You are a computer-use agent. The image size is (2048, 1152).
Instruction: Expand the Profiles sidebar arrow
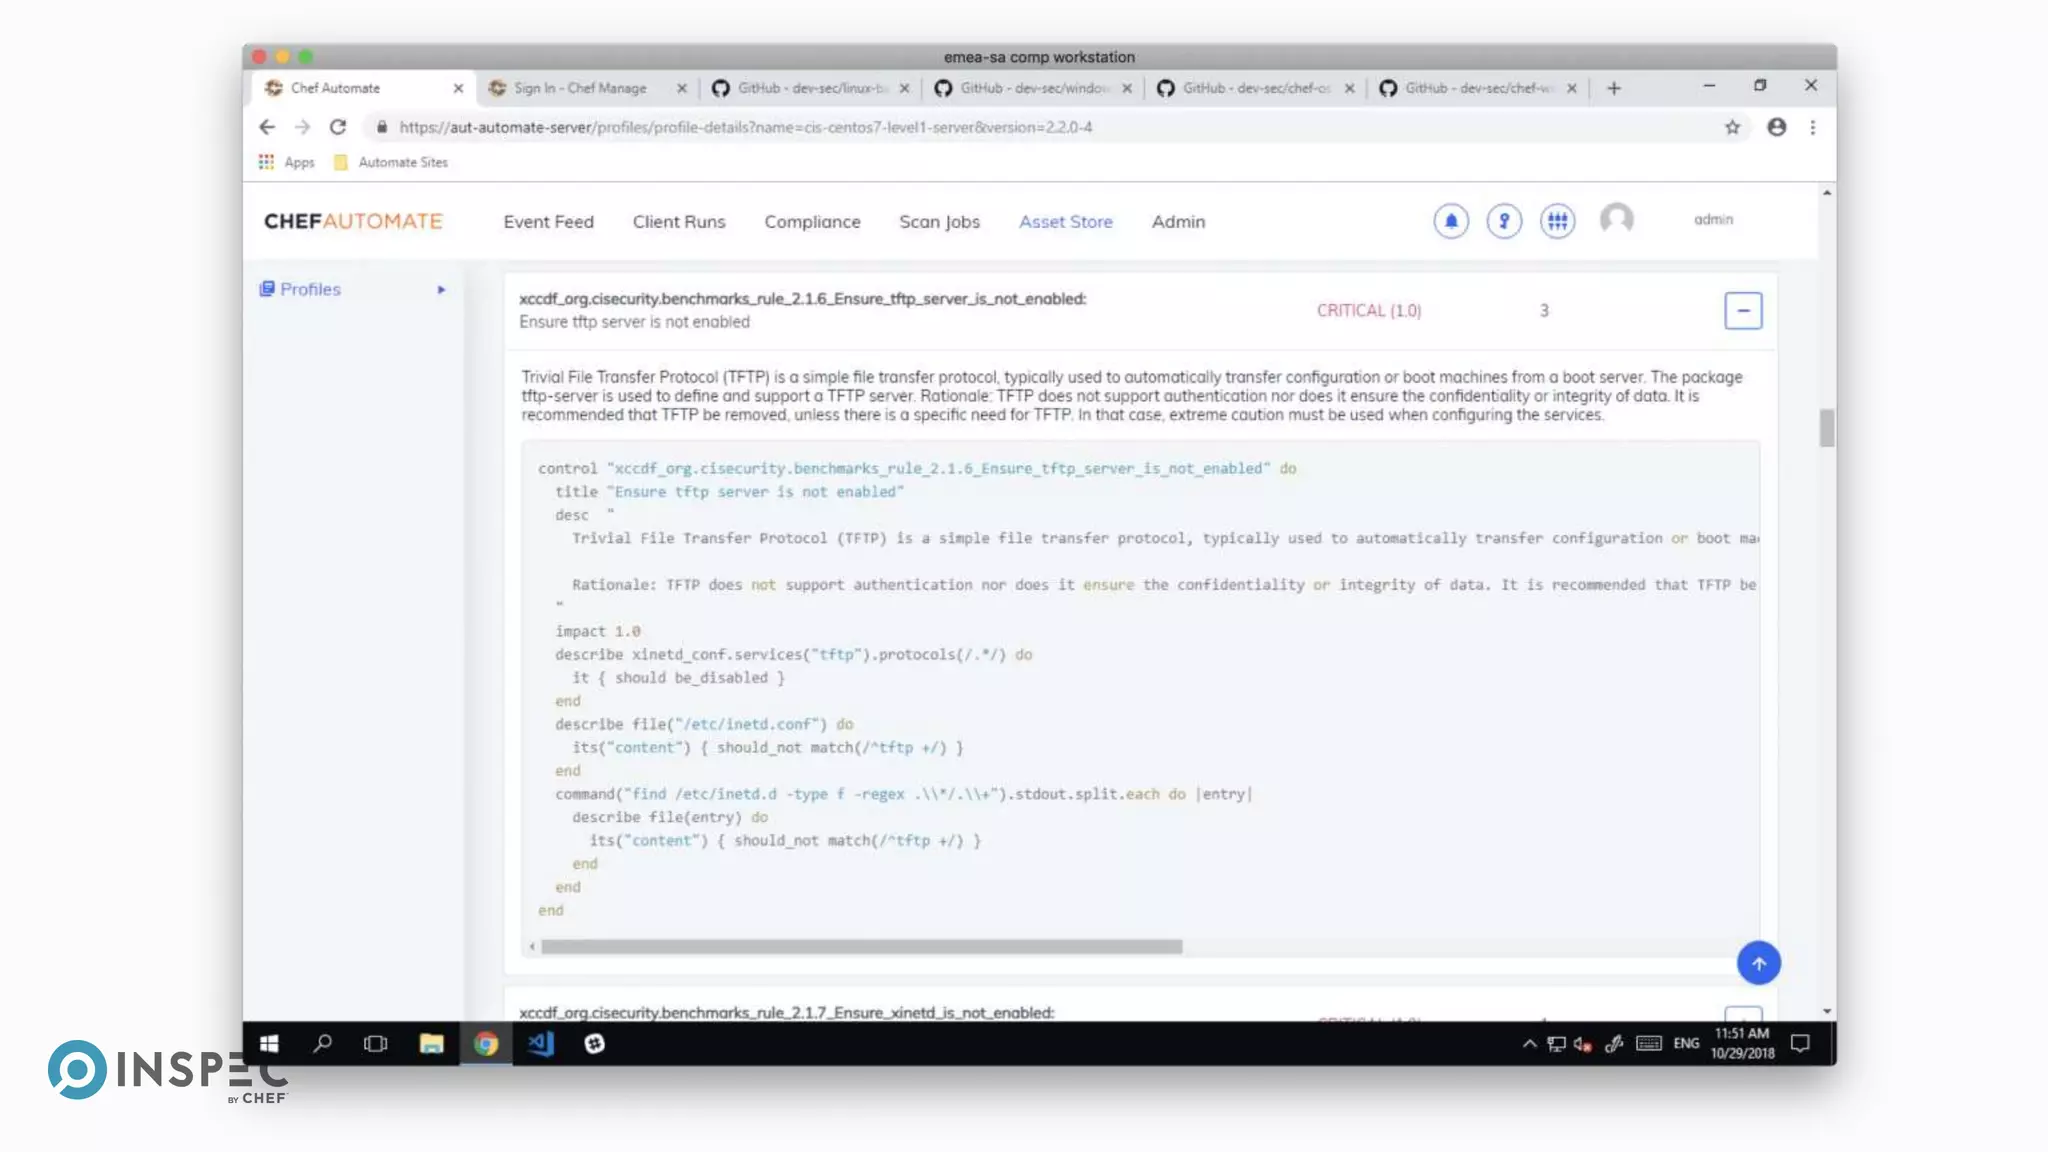click(x=441, y=290)
